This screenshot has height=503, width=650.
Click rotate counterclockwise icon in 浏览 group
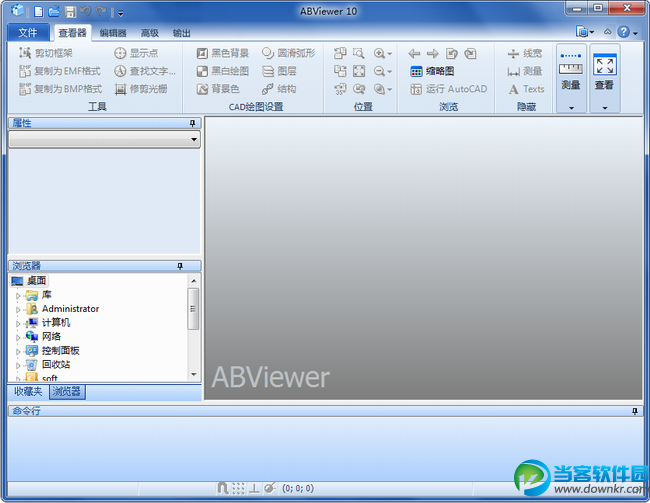pyautogui.click(x=451, y=53)
